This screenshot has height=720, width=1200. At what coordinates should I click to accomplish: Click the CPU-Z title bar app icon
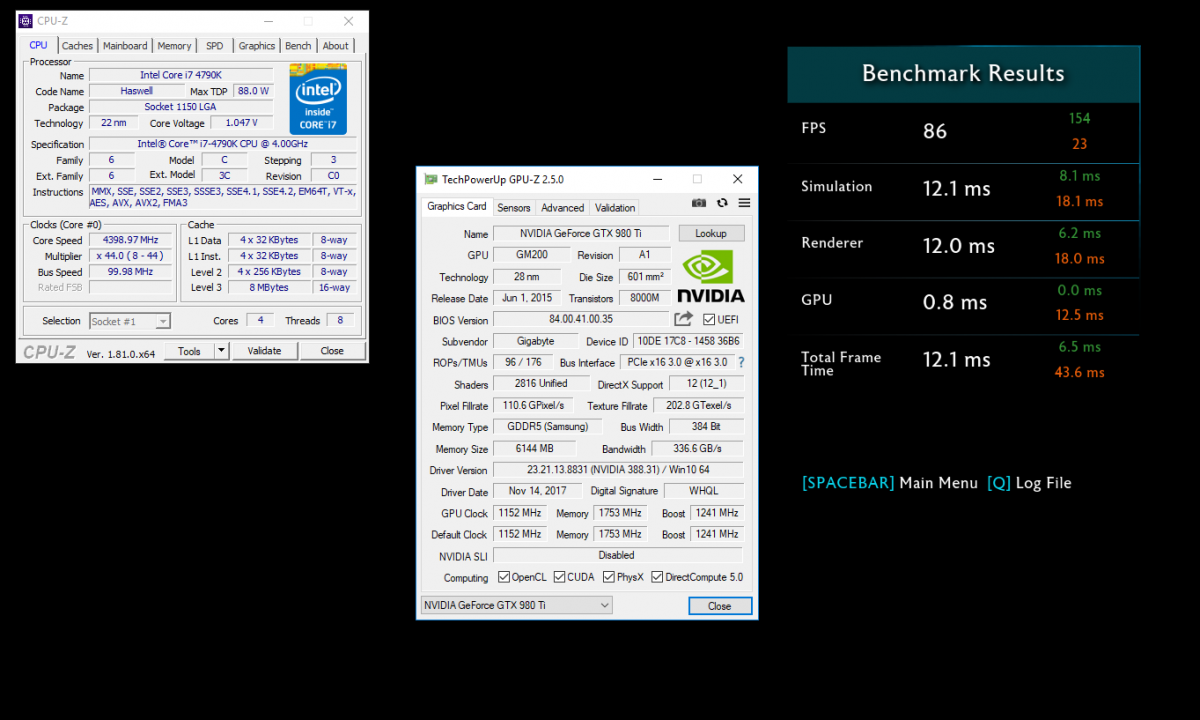click(x=25, y=21)
